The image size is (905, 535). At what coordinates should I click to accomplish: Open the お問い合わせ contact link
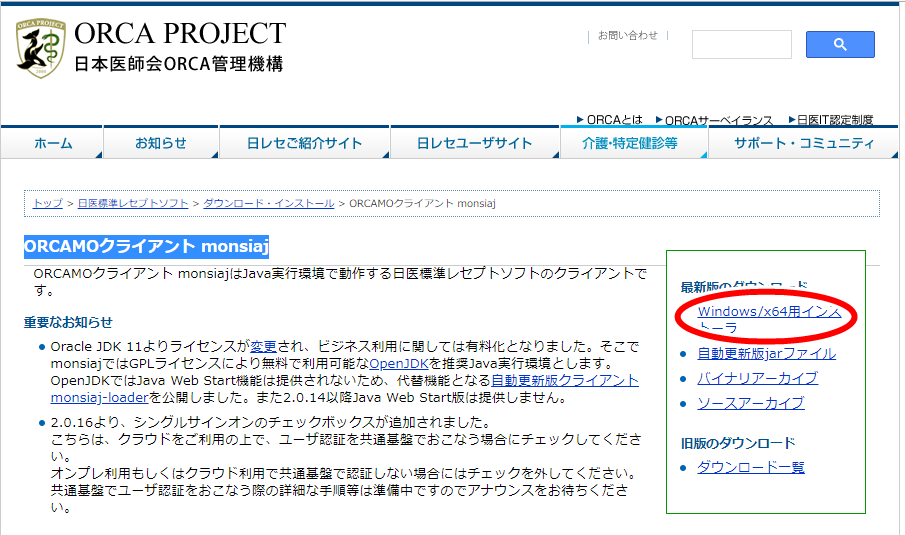click(x=627, y=35)
